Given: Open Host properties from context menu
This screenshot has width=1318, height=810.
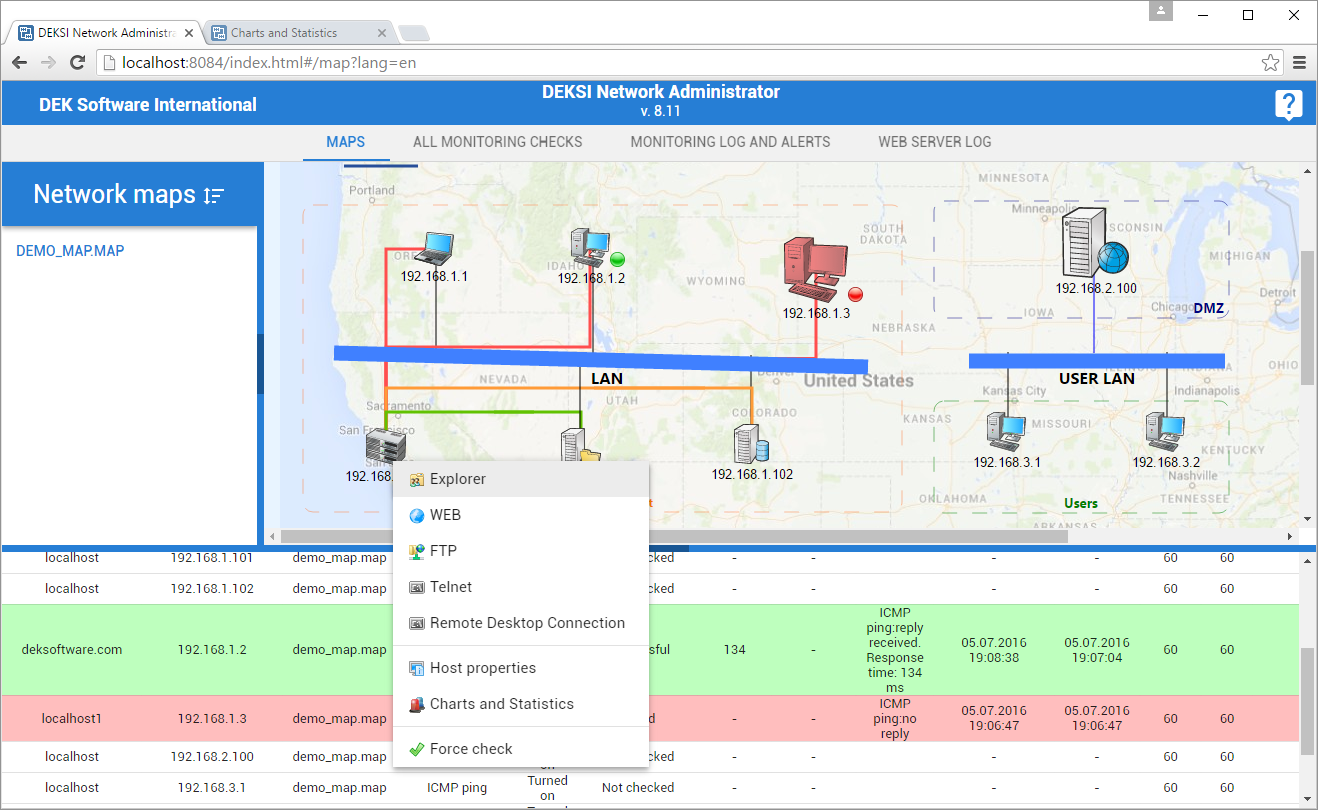Looking at the screenshot, I should click(483, 668).
